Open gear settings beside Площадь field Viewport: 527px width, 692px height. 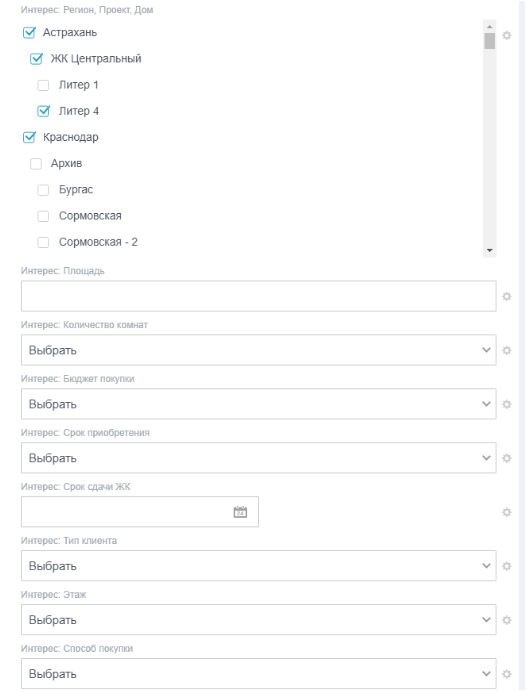(507, 297)
